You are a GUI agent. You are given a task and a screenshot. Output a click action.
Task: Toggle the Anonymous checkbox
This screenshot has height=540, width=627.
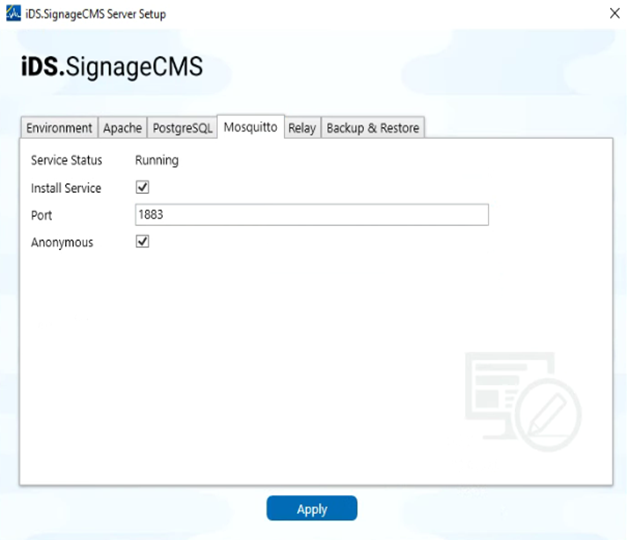[x=142, y=241]
